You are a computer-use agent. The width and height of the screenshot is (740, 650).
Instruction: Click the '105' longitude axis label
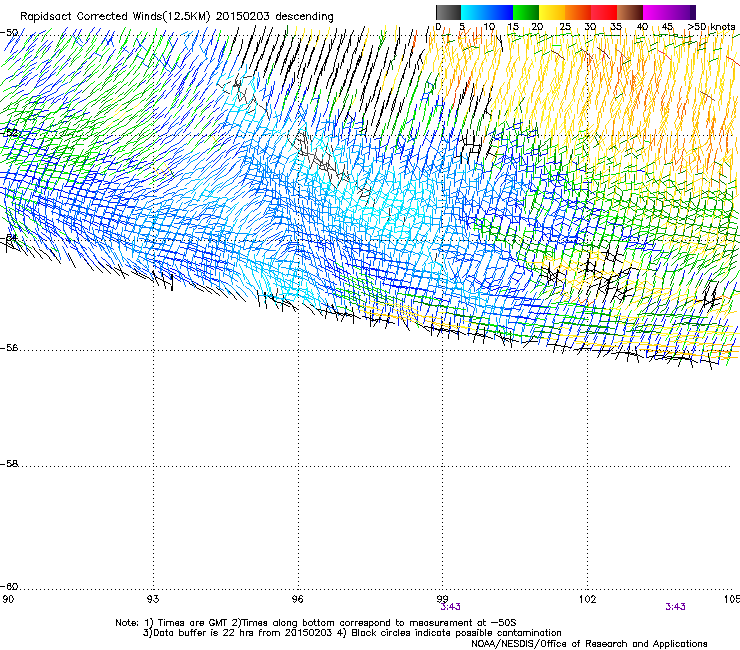(x=732, y=599)
